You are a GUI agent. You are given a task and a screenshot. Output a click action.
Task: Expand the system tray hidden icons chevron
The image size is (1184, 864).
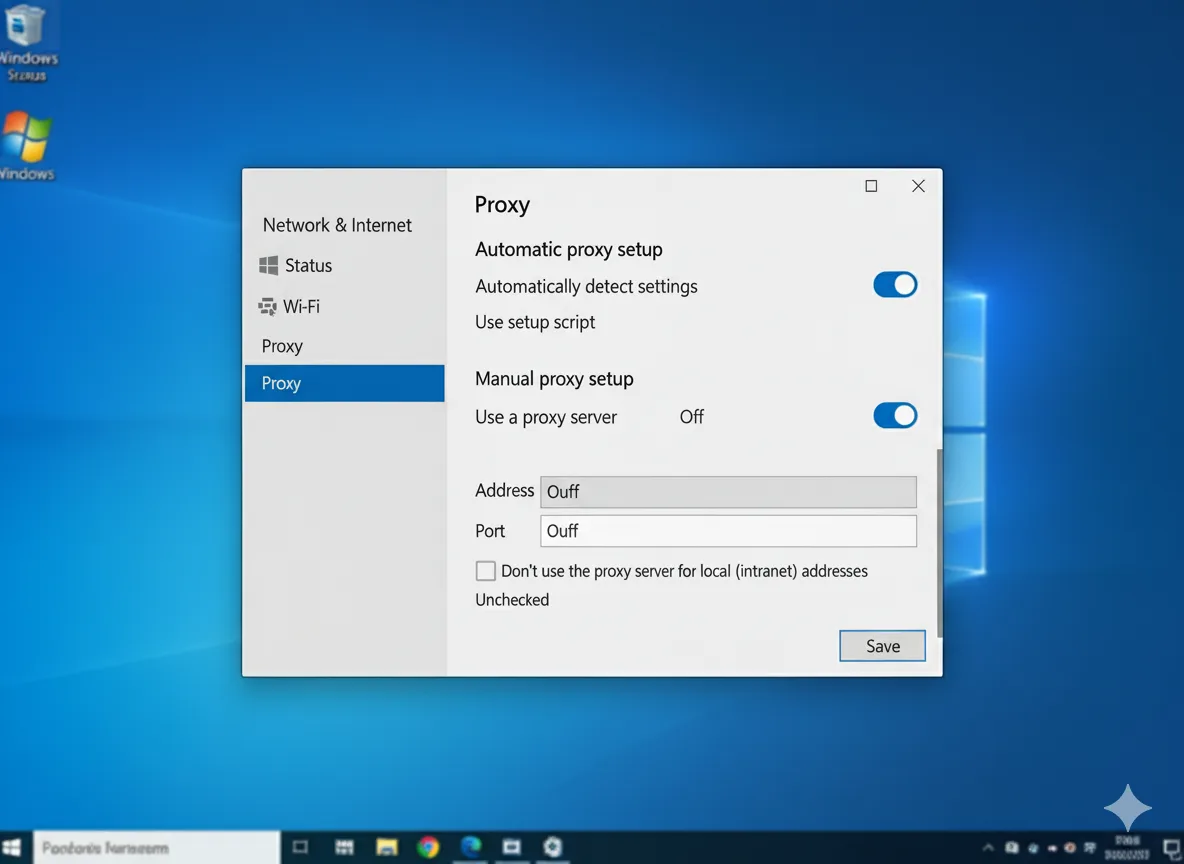point(989,848)
